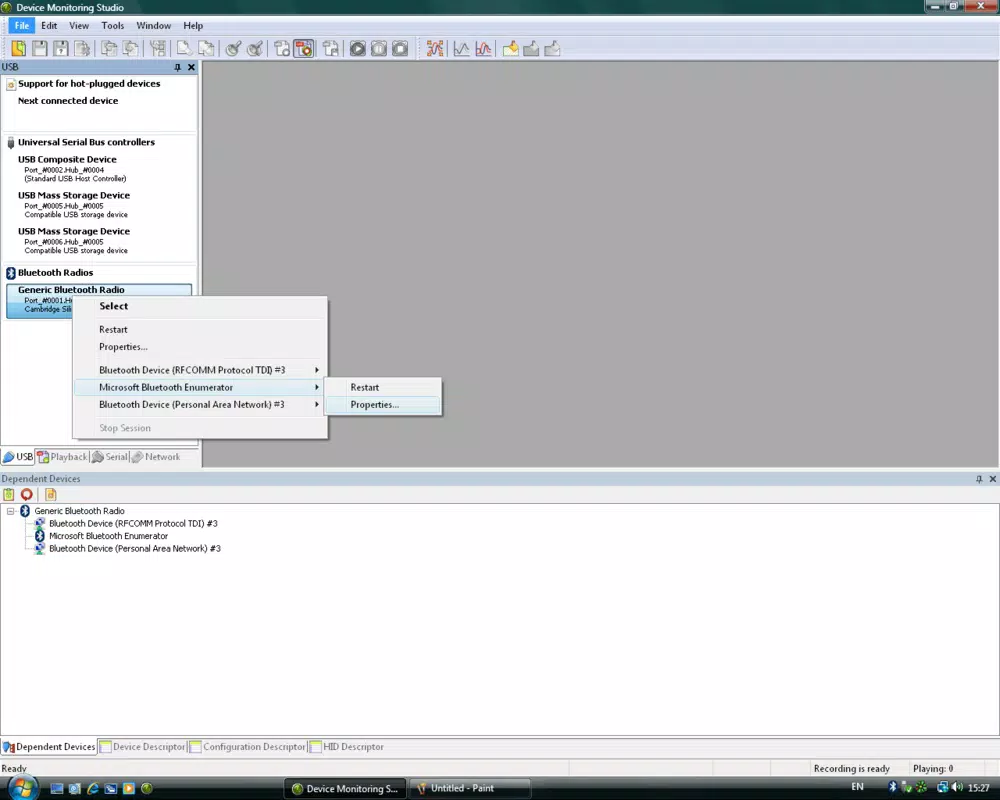Viewport: 1000px width, 800px height.
Task: Click the orange waveform selection toolbar icon
Action: pyautogui.click(x=435, y=48)
